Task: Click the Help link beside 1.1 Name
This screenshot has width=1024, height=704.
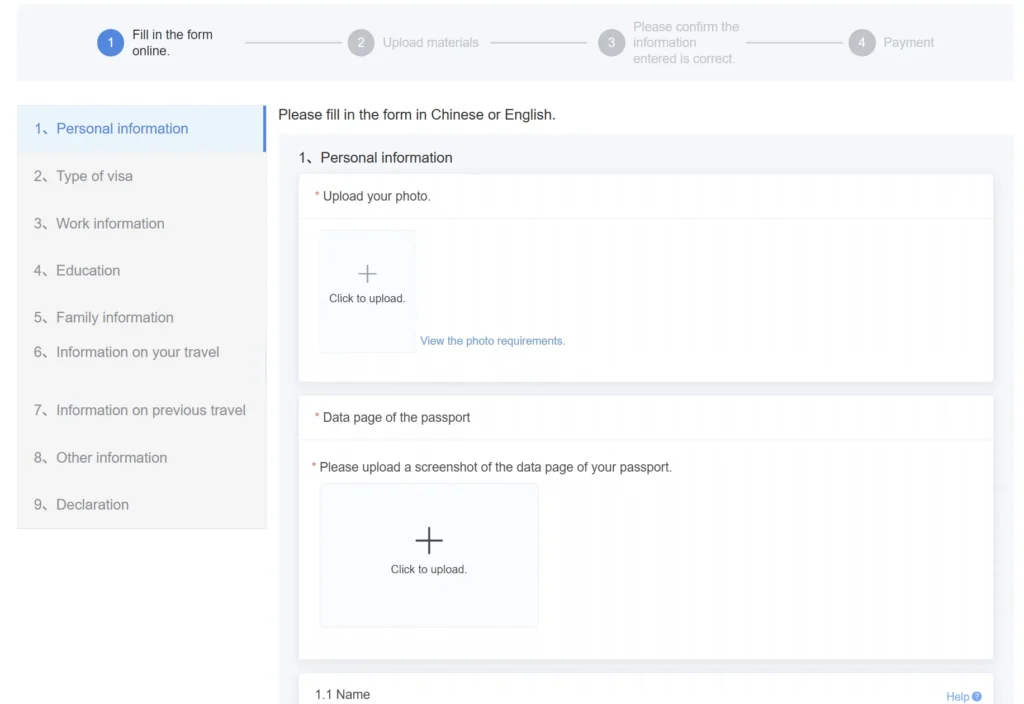Action: coord(957,697)
